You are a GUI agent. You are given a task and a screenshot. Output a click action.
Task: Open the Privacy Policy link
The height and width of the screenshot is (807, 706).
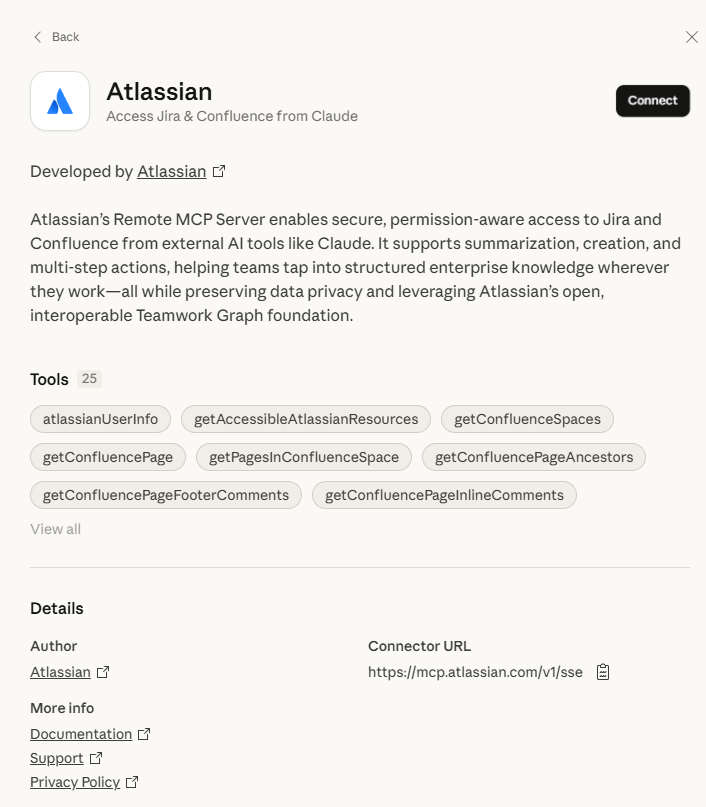tap(75, 782)
